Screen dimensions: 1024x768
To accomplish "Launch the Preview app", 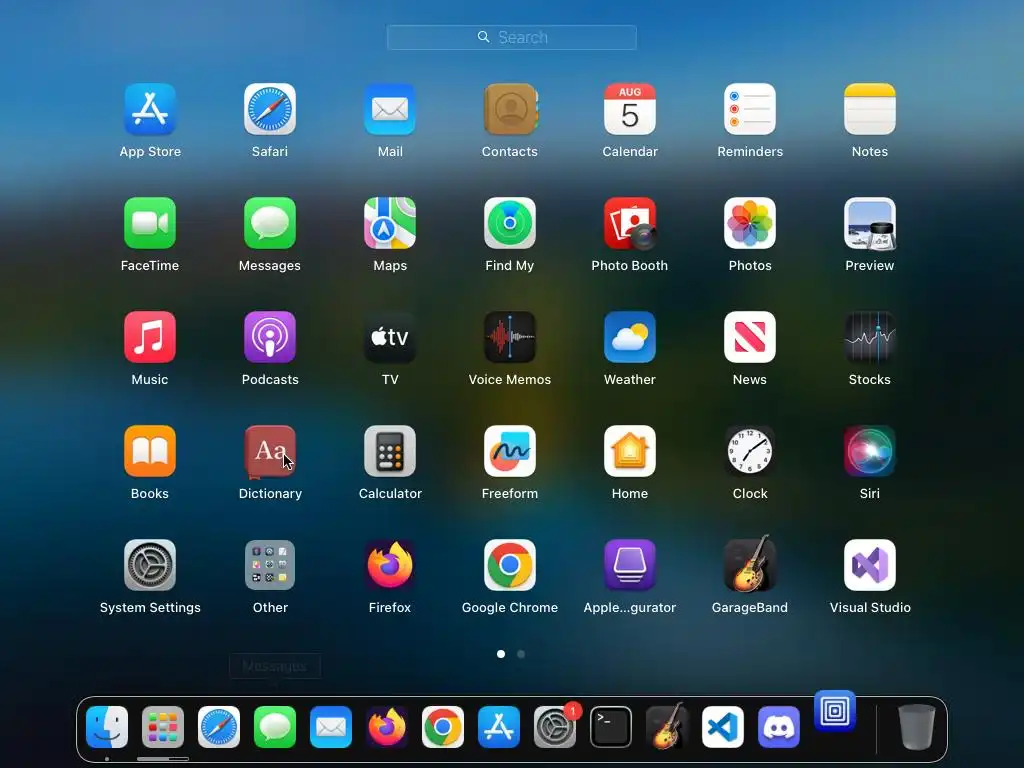I will pos(870,223).
